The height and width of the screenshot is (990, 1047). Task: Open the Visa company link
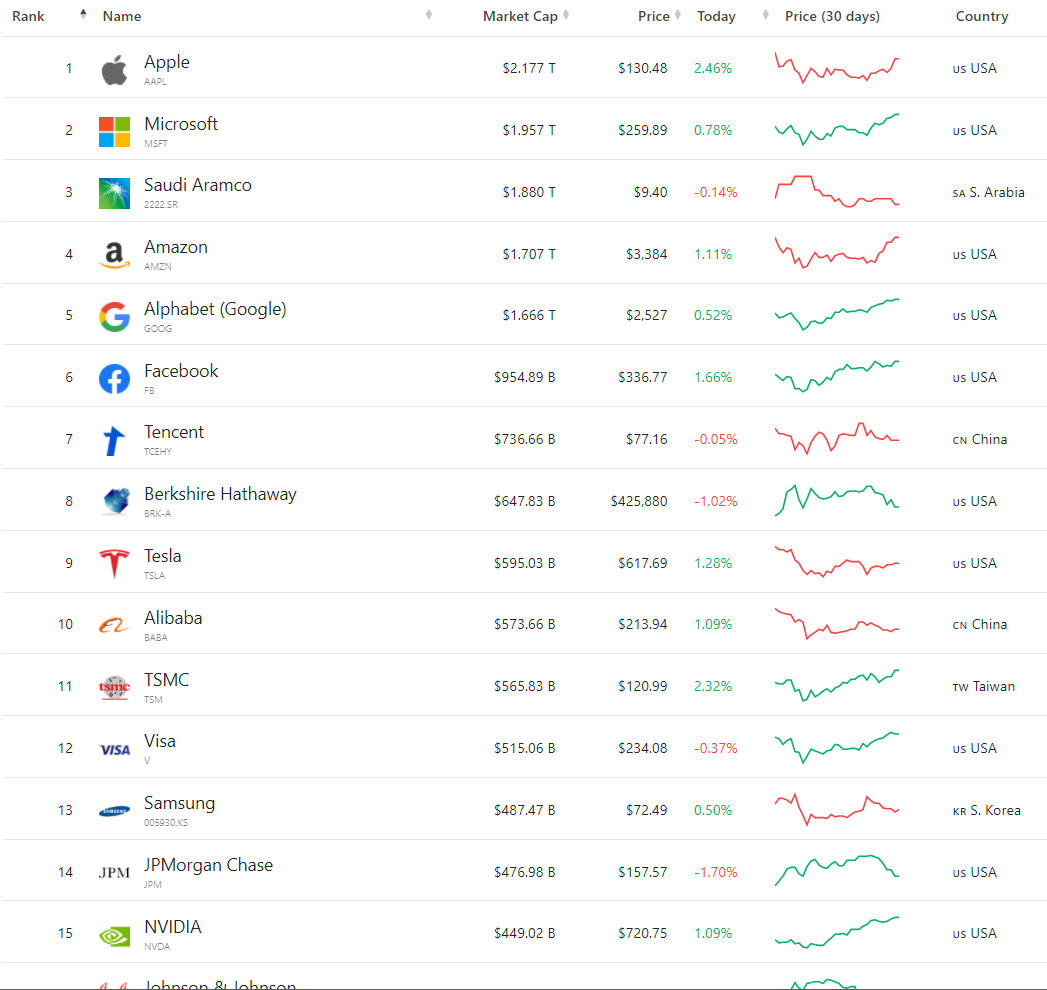point(160,741)
